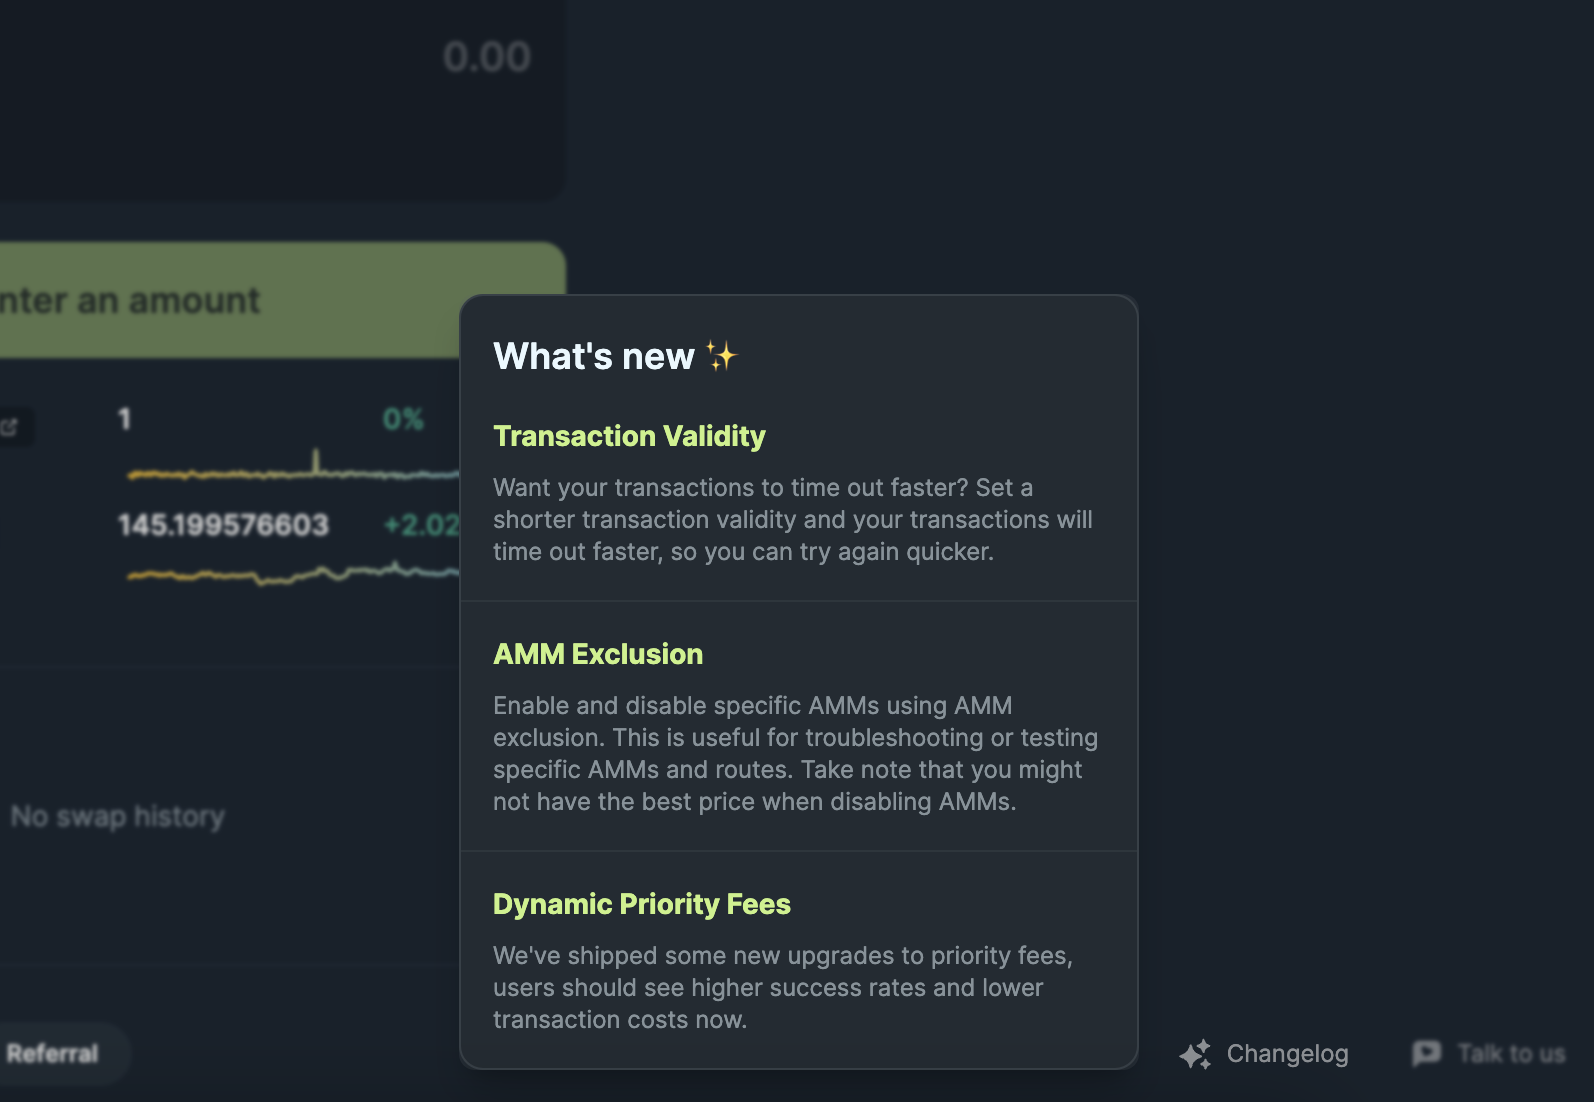Click the upper price sparkline chart

pos(292,470)
